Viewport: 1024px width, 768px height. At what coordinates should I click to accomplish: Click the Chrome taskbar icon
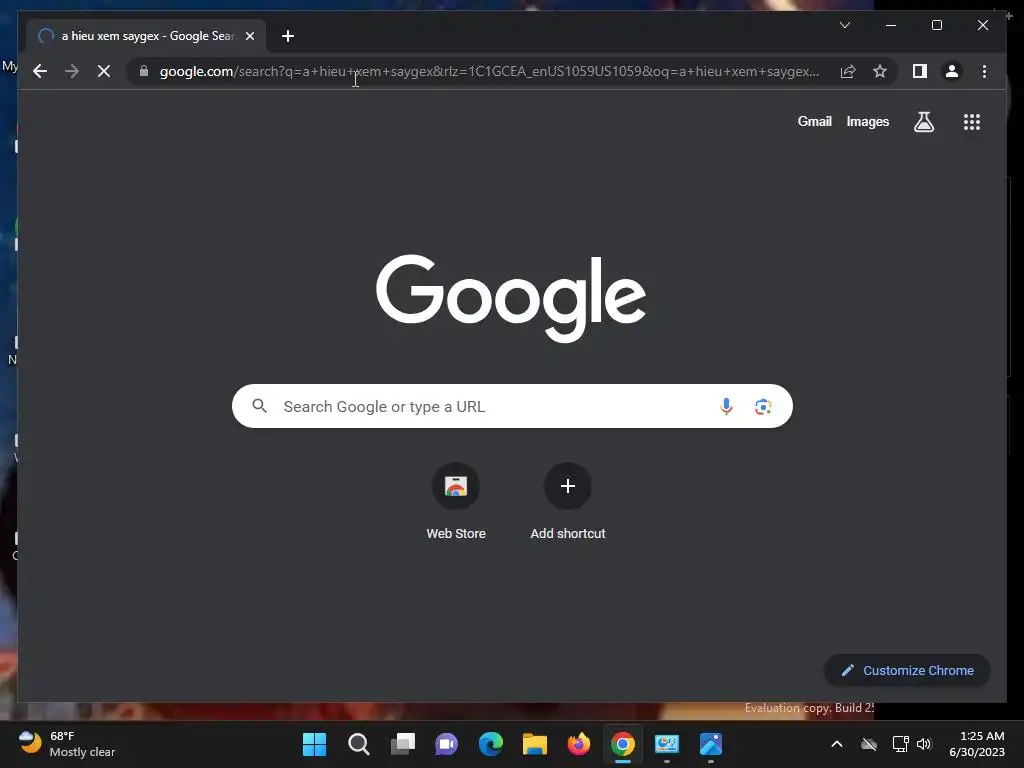(x=623, y=744)
